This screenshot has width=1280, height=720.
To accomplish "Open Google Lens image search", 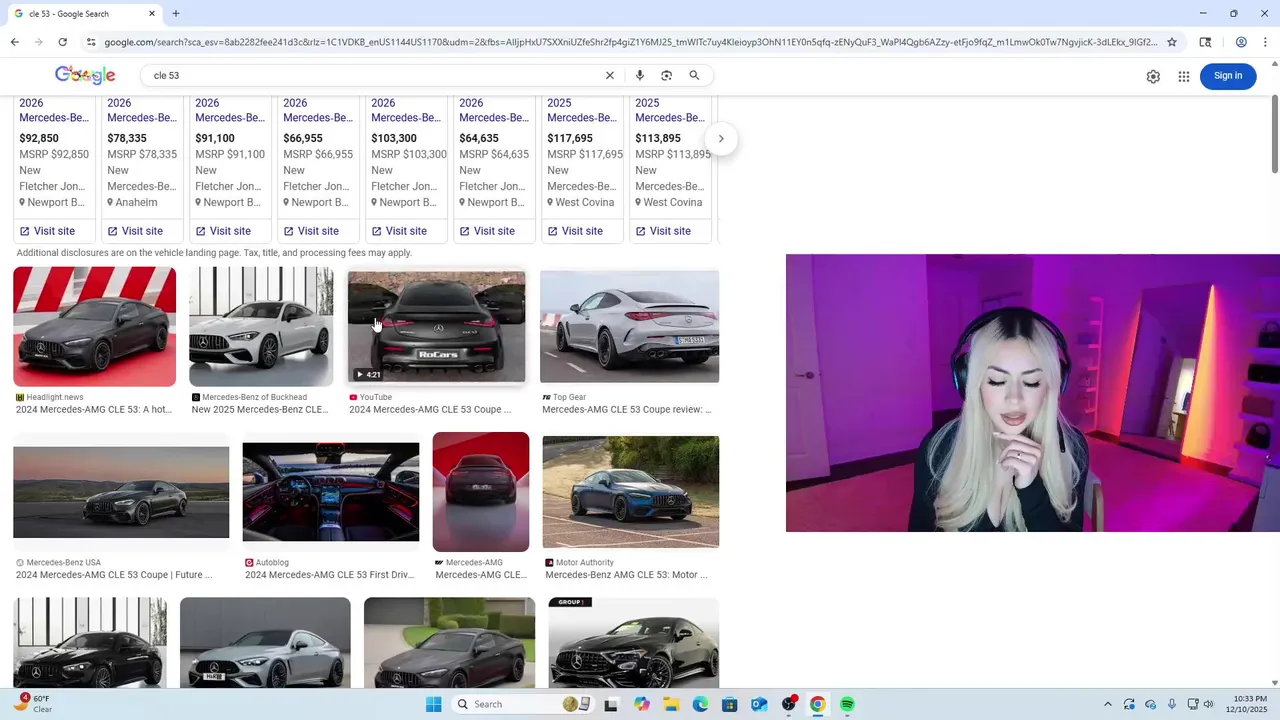I will tap(667, 76).
